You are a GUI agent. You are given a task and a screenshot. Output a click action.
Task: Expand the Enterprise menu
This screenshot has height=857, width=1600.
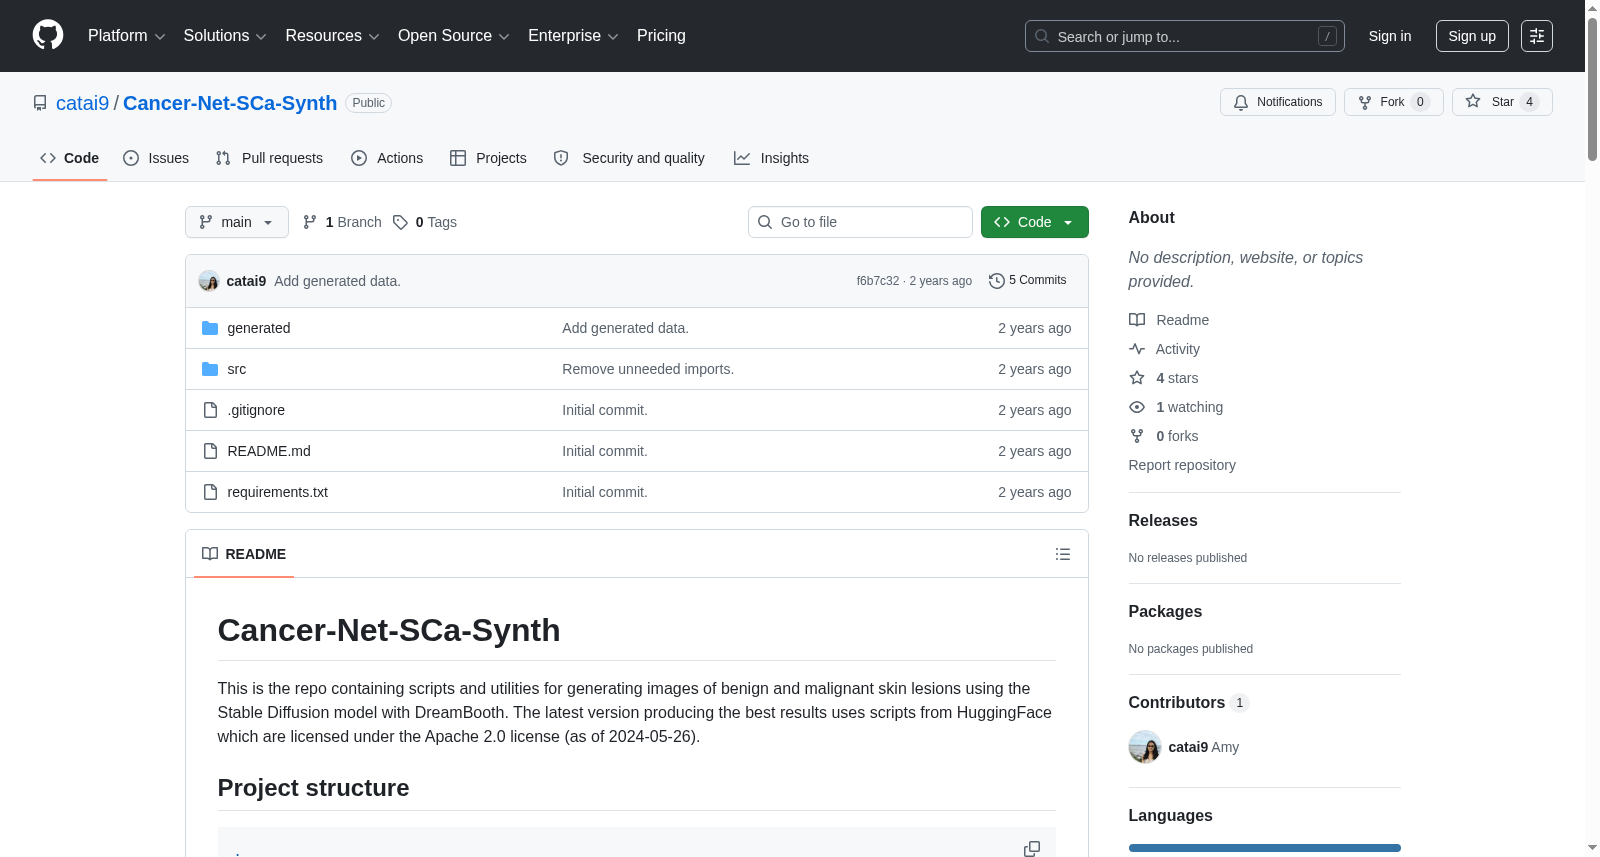(x=573, y=36)
